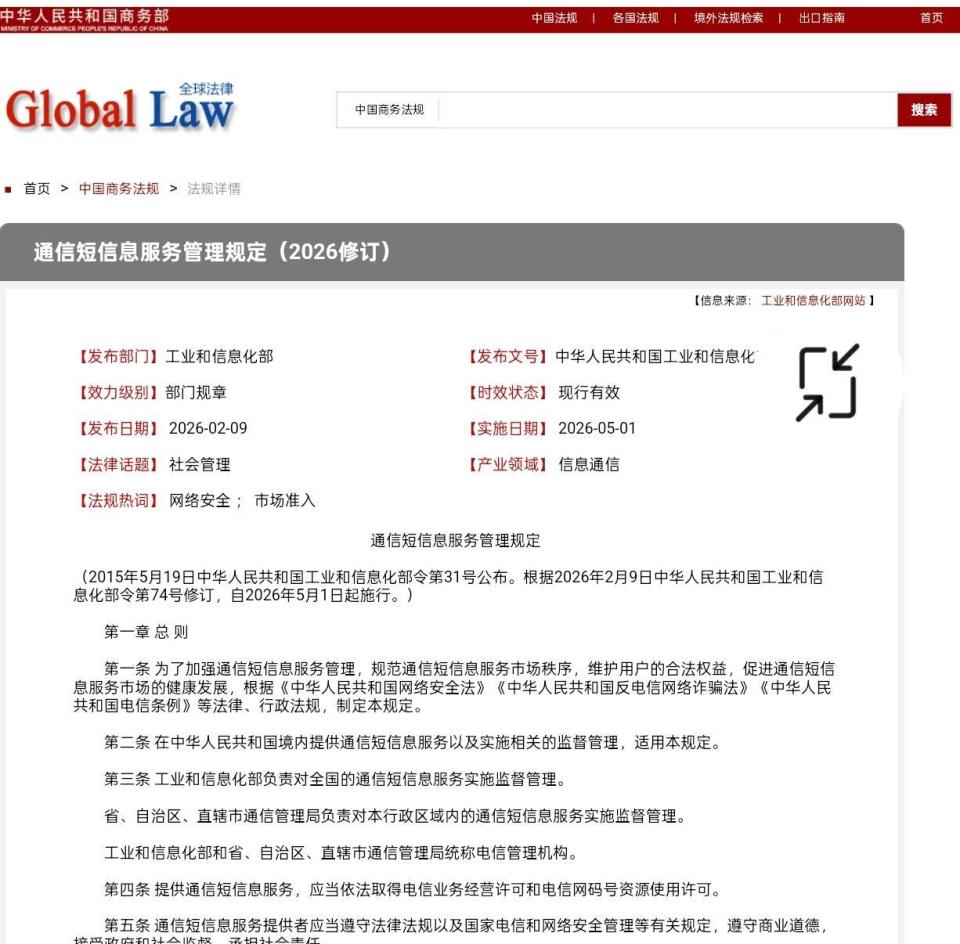The image size is (960, 944).
Task: Click the centered heading 通信短信息服务管理规定
Action: pyautogui.click(x=455, y=541)
